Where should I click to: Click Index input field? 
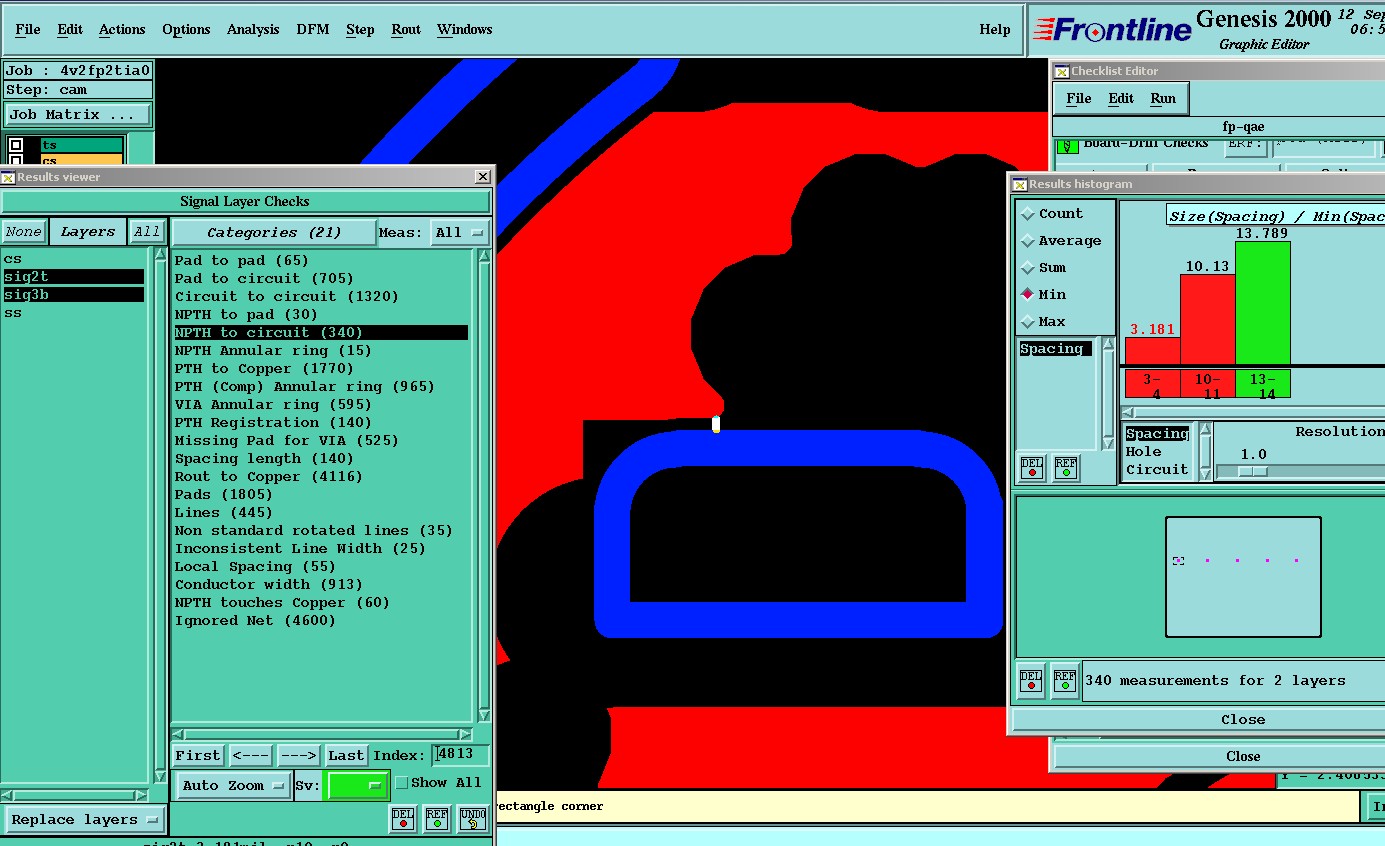click(x=461, y=755)
